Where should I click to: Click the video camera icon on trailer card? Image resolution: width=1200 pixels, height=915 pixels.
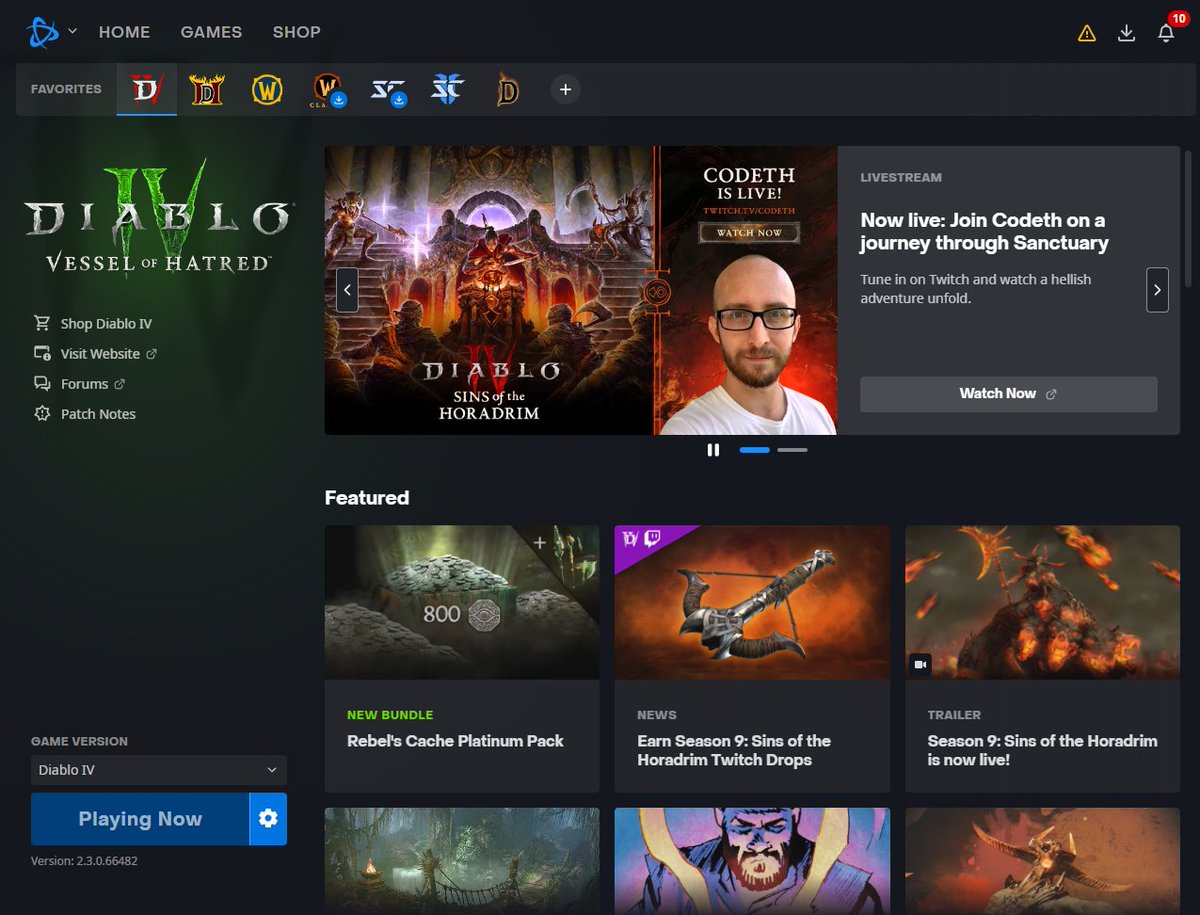(921, 664)
